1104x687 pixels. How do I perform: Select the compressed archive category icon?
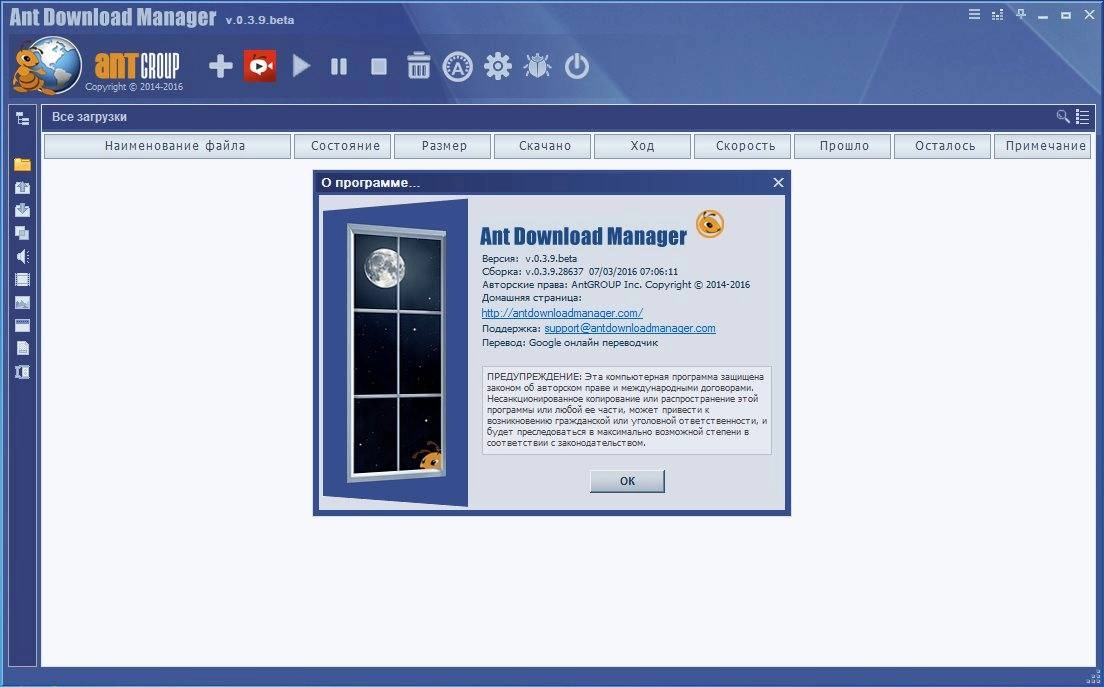23,372
